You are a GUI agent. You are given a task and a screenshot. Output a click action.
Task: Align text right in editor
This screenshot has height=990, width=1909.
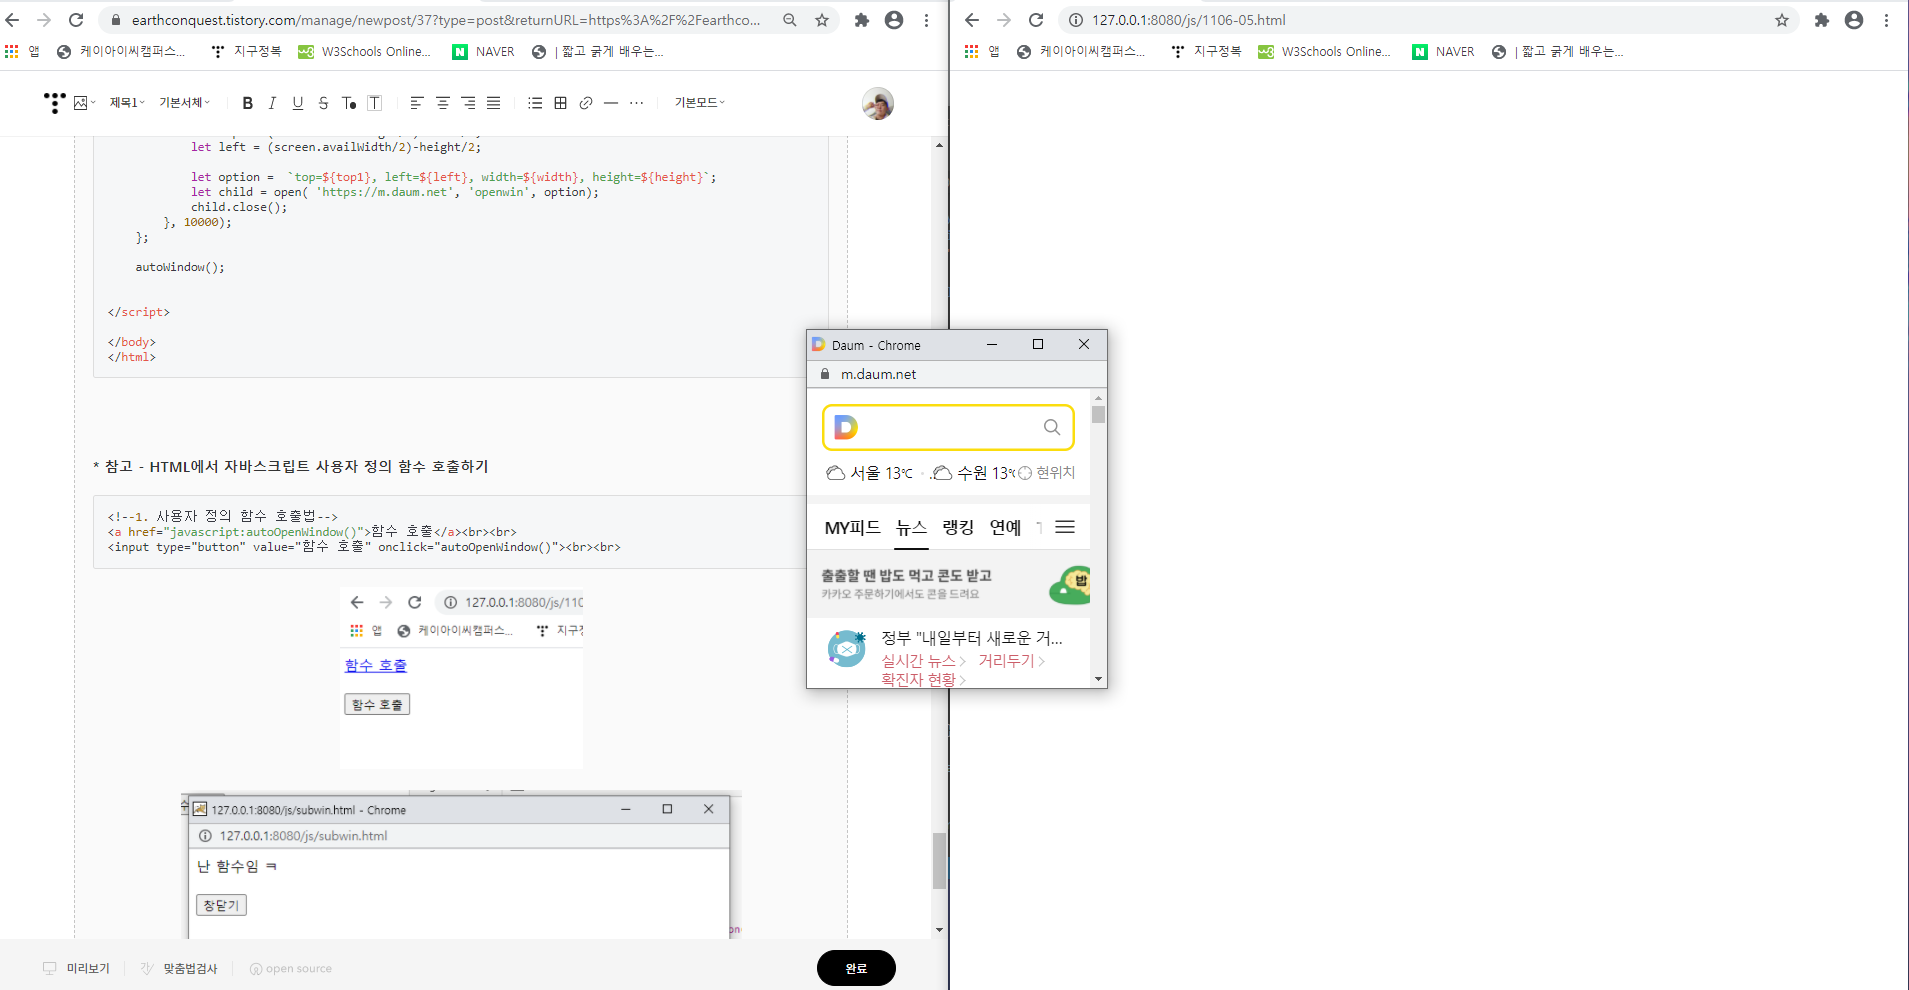468,103
